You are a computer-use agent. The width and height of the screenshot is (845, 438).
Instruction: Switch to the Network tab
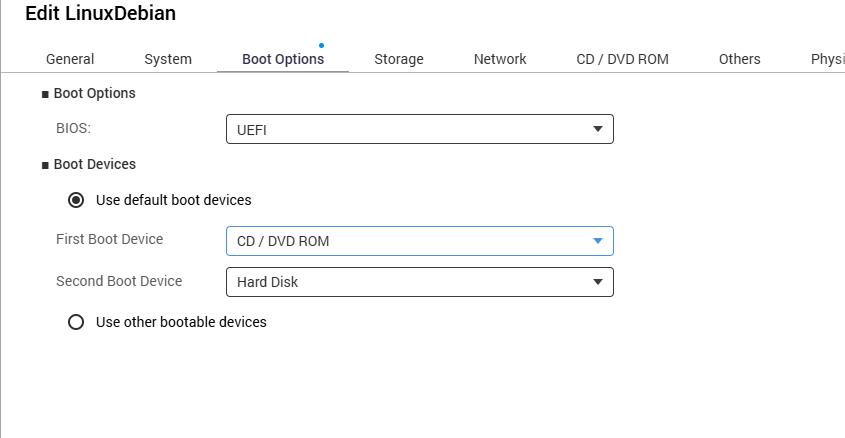pyautogui.click(x=500, y=59)
